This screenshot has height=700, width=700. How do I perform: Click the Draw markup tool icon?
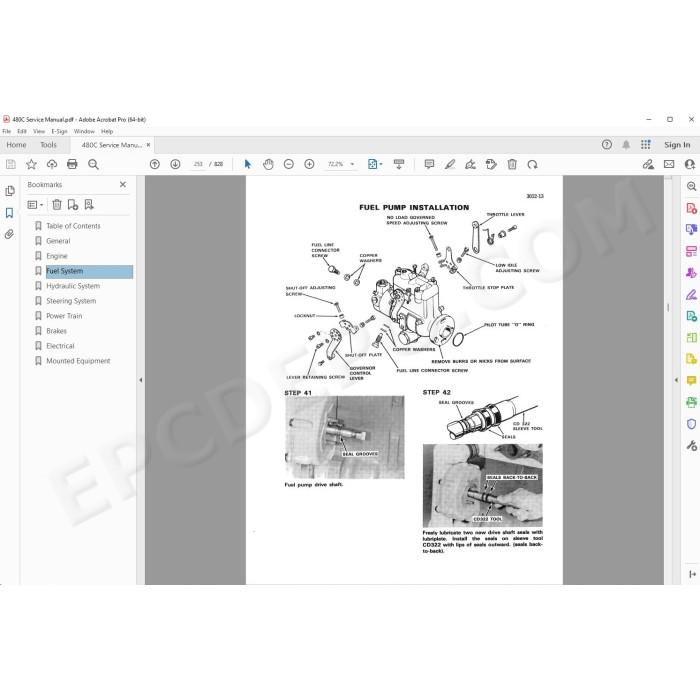[470, 164]
